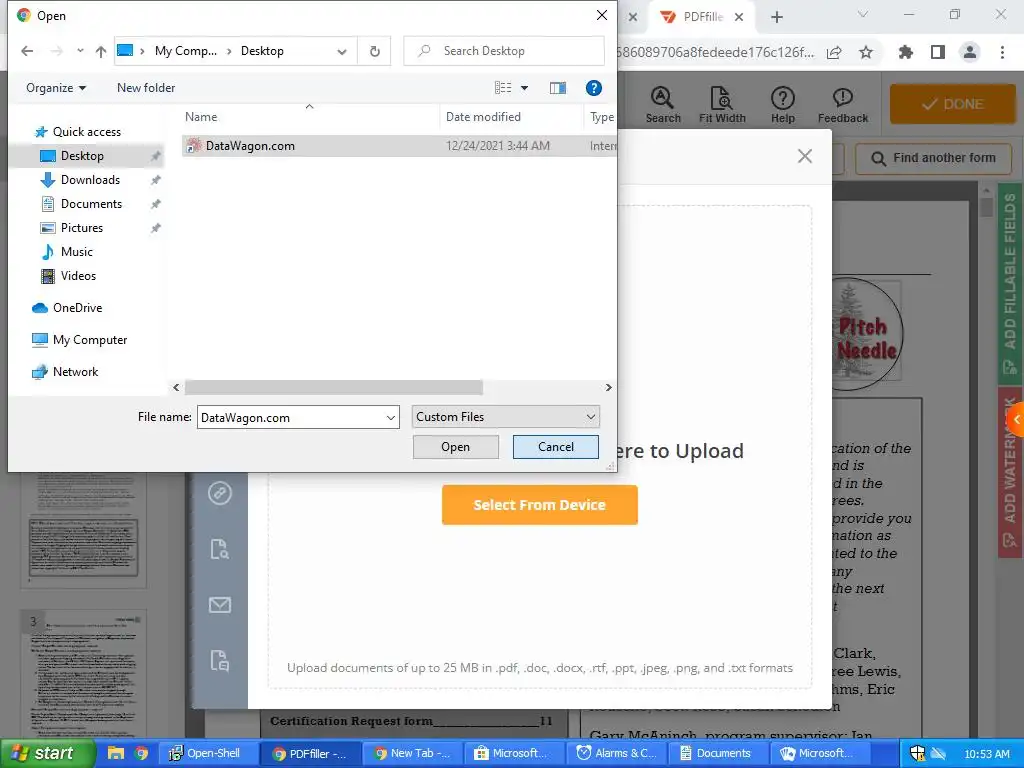Open Videos folder in sidebar
The image size is (1024, 768).
click(78, 276)
